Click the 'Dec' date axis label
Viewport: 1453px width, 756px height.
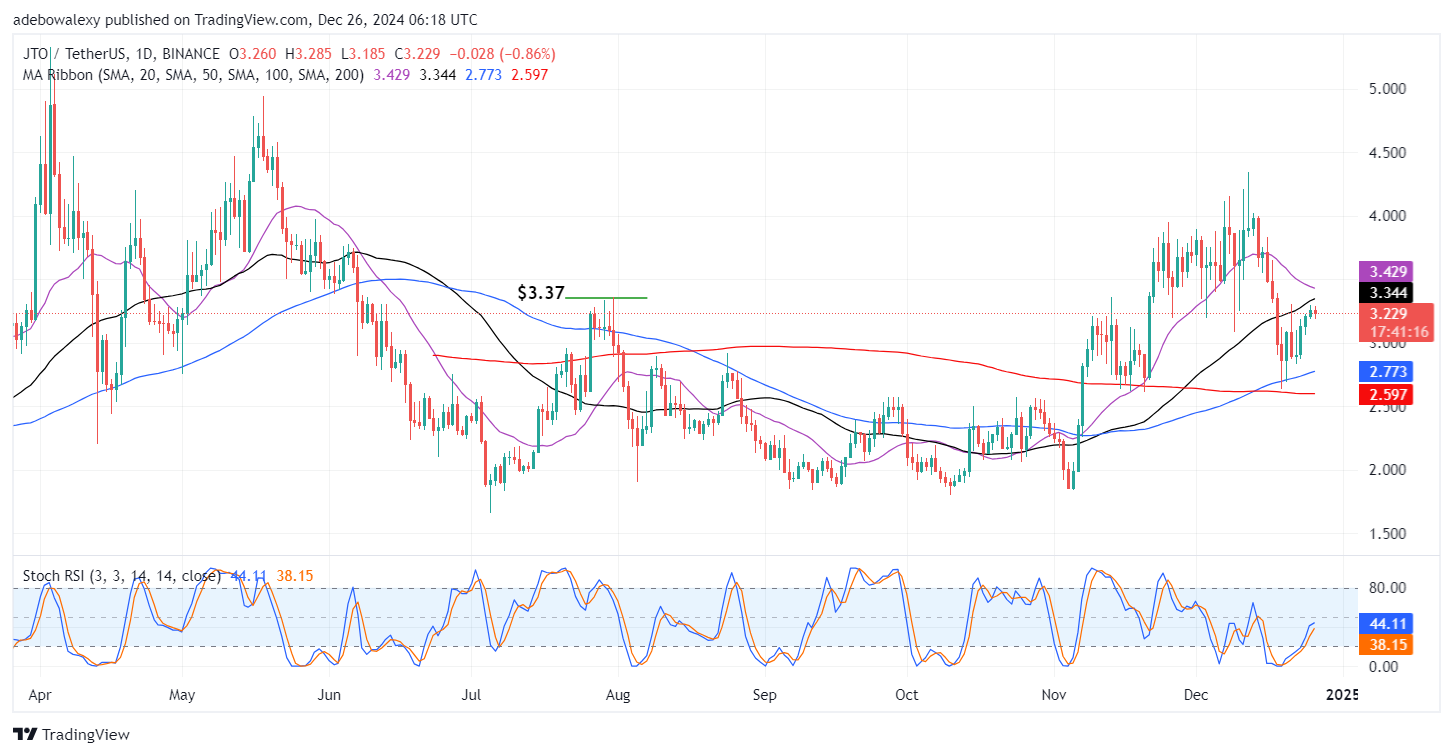(x=1197, y=694)
